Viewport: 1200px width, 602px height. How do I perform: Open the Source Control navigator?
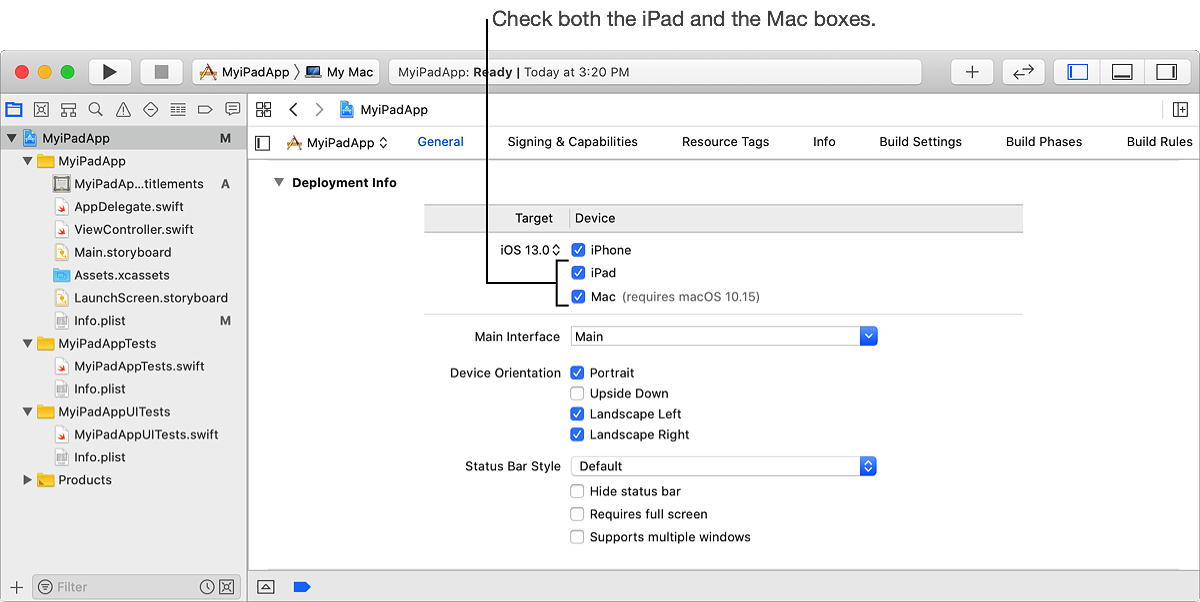41,109
